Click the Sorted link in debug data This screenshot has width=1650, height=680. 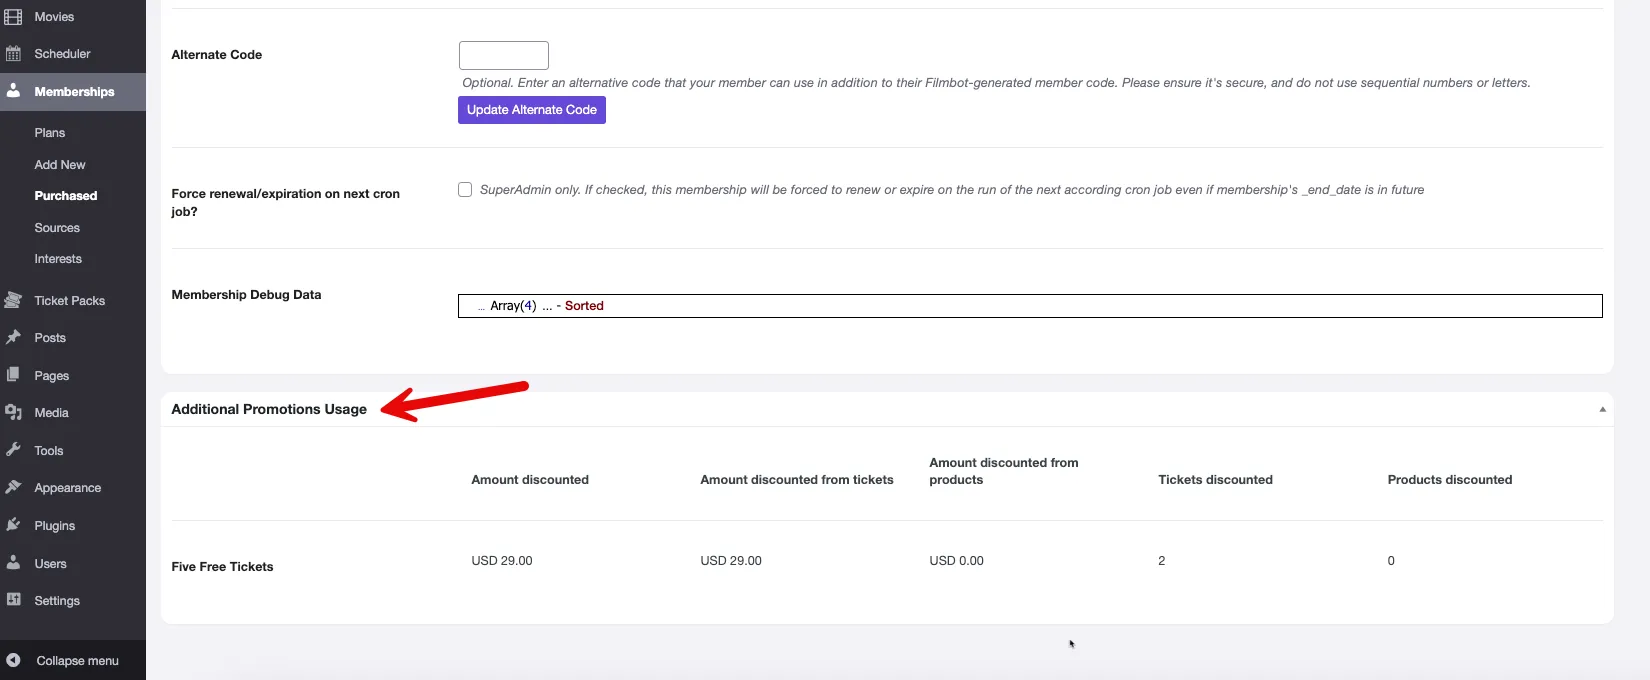pos(584,306)
